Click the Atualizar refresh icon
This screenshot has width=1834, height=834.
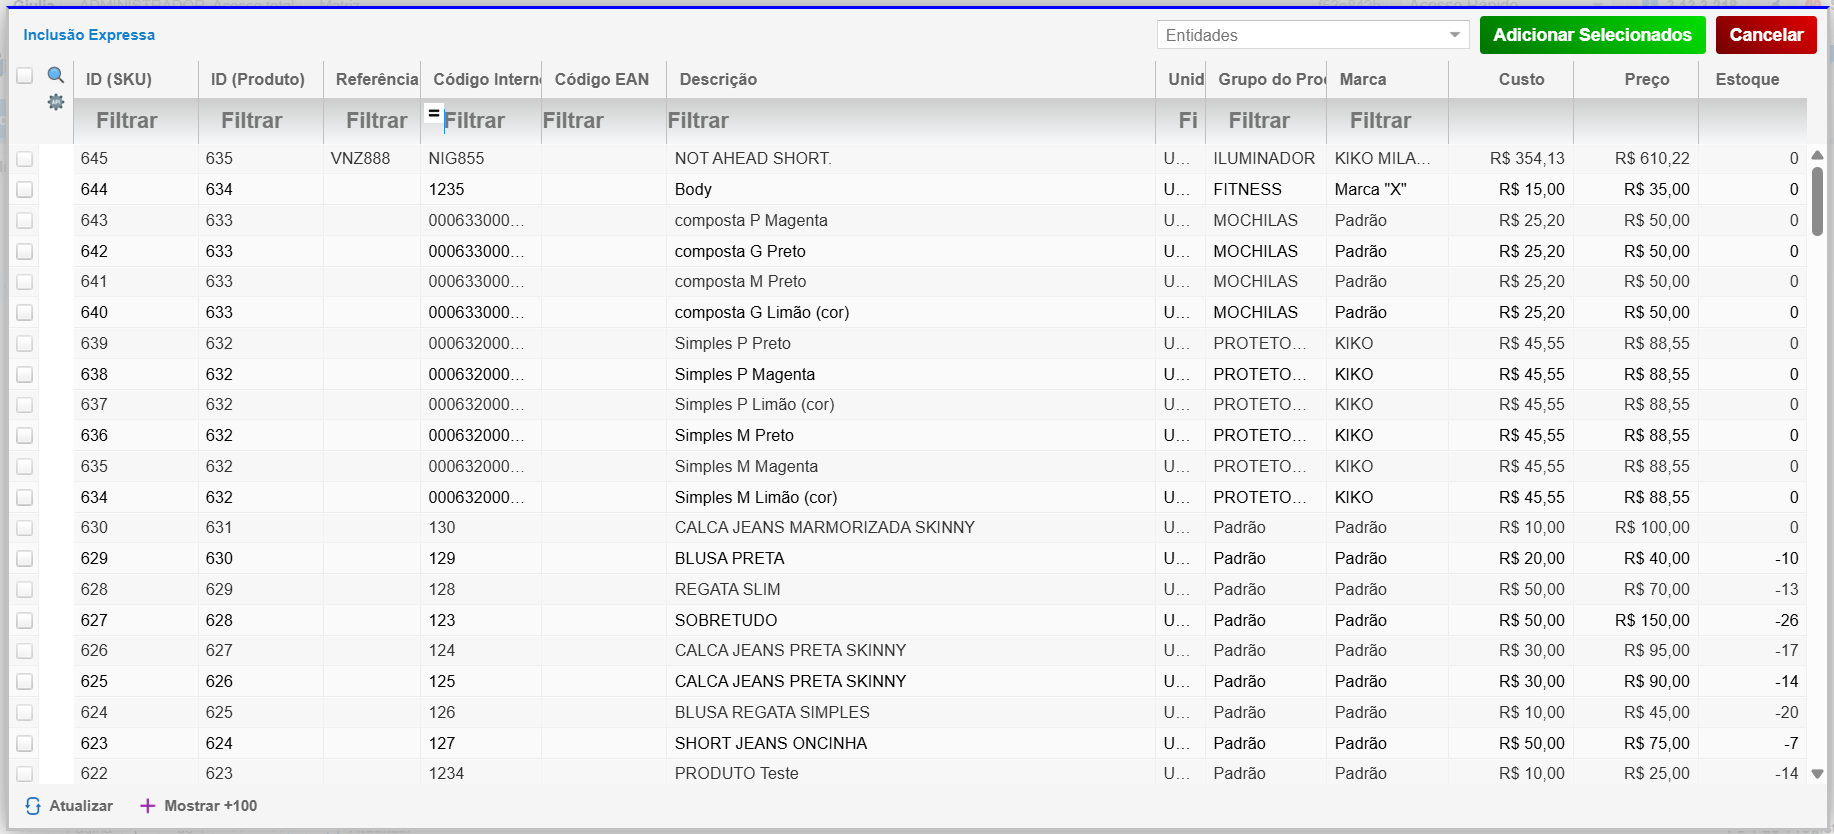(x=33, y=806)
